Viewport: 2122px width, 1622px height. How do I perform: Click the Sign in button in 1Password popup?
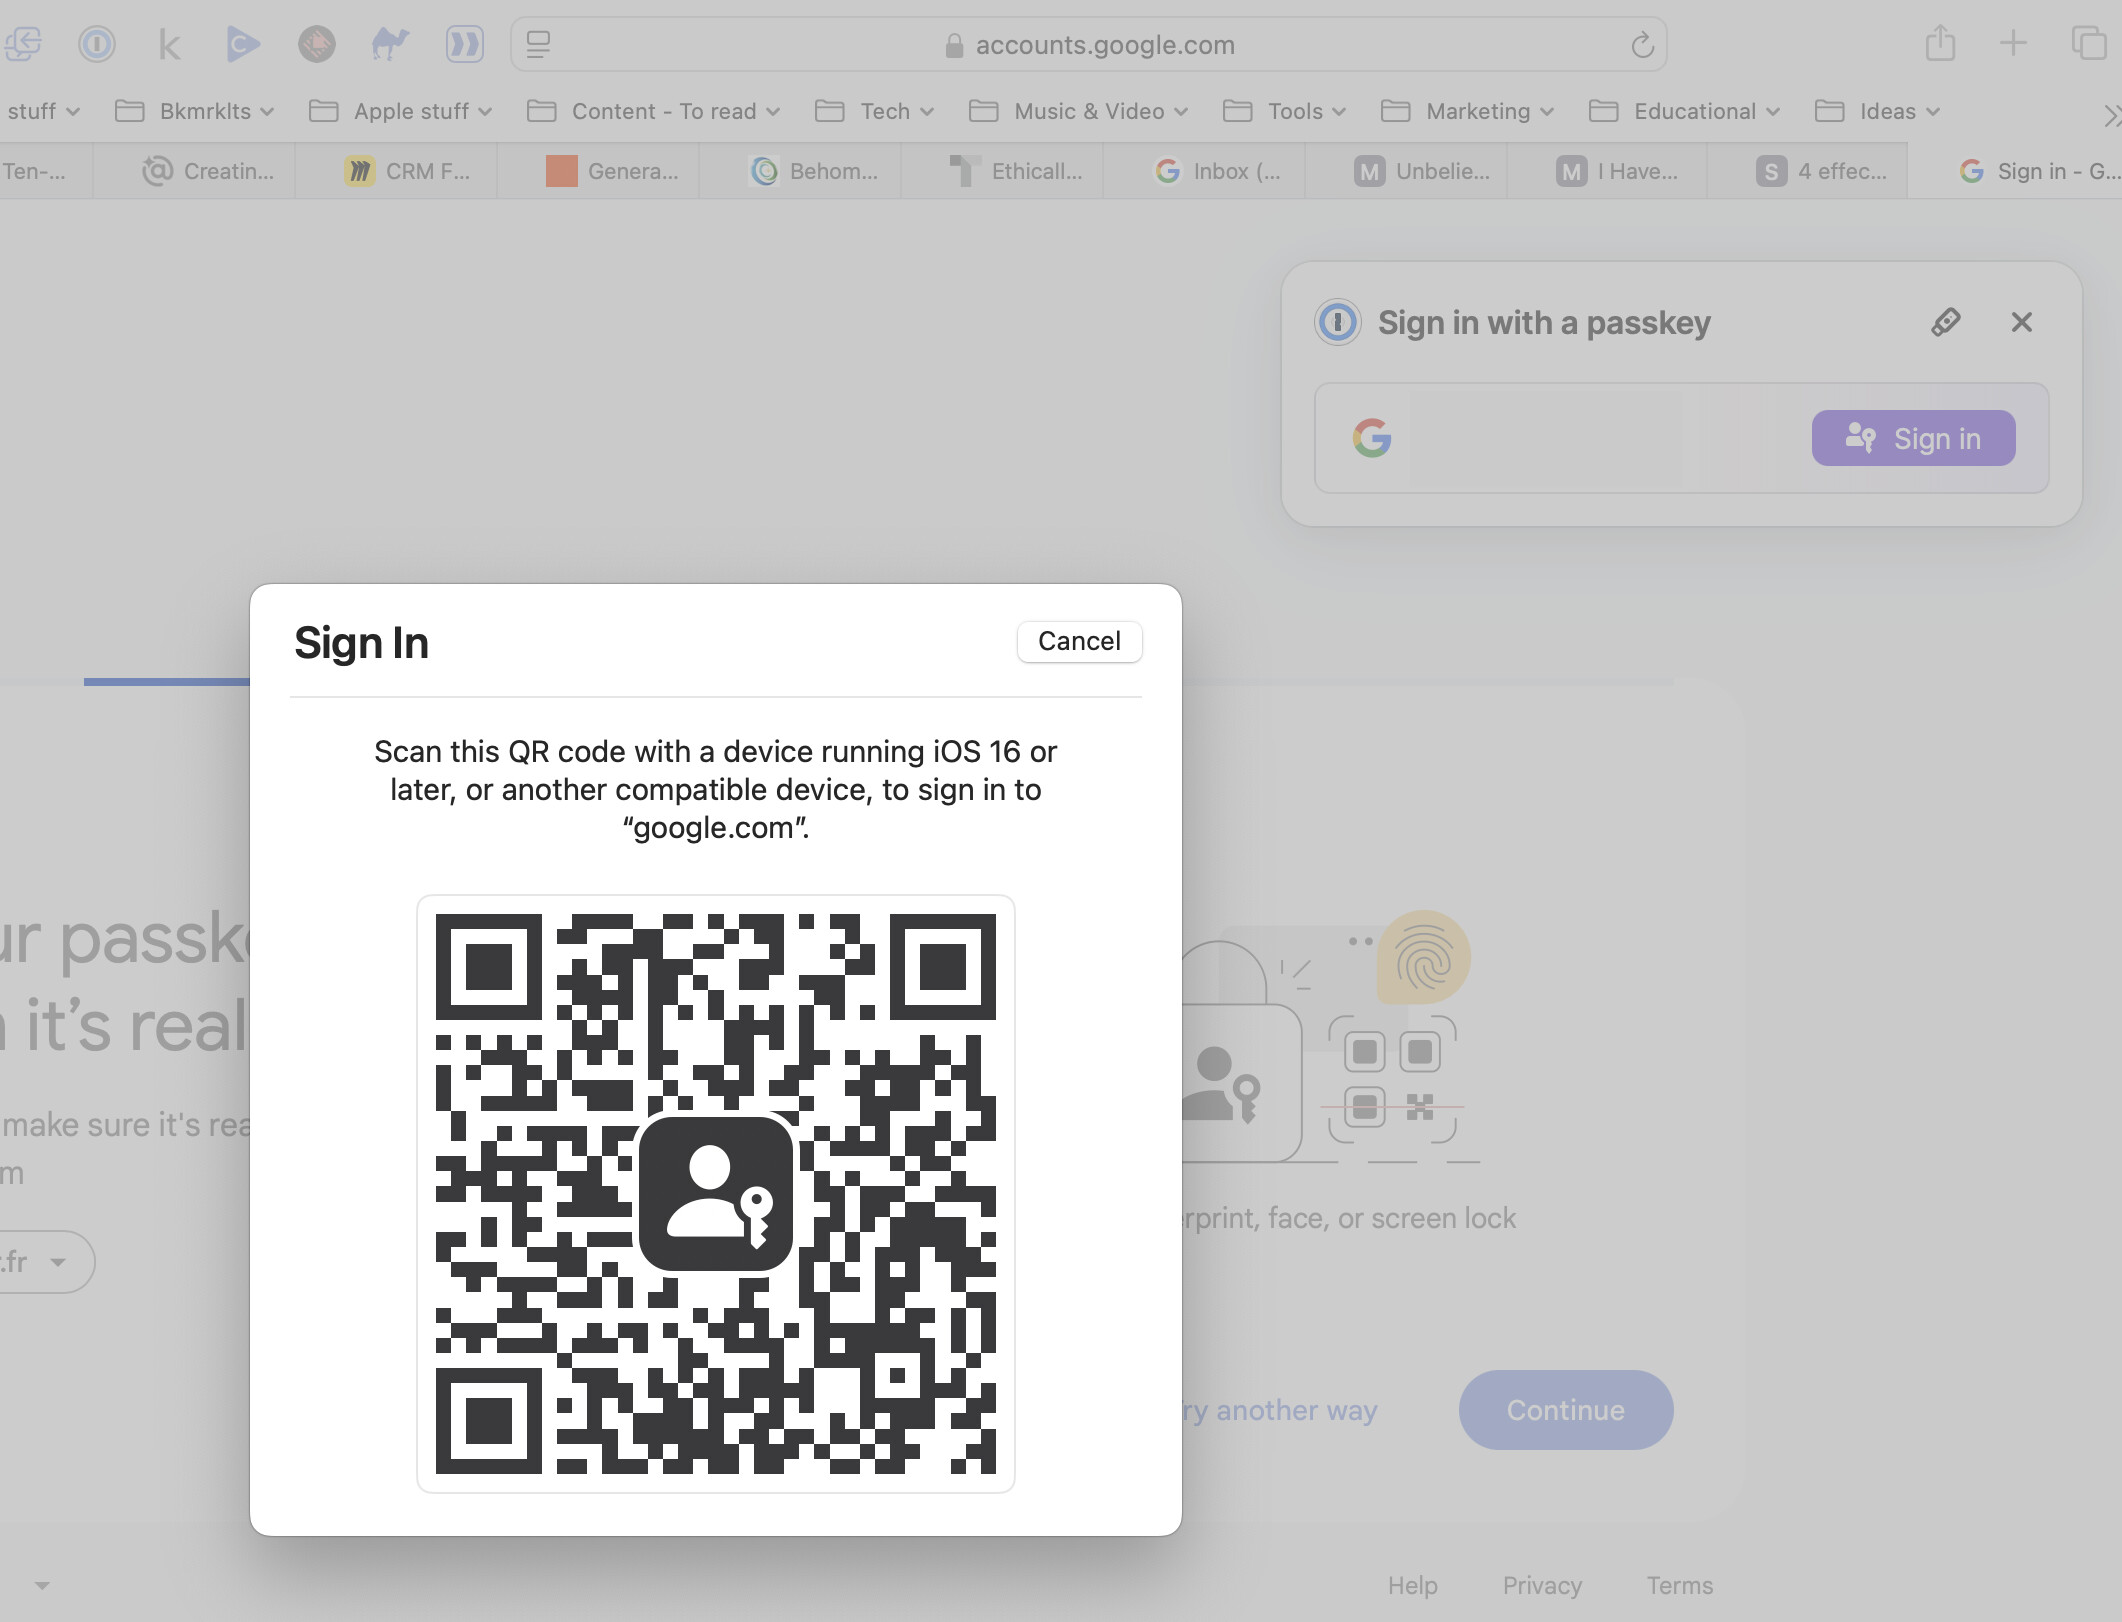(x=1913, y=438)
